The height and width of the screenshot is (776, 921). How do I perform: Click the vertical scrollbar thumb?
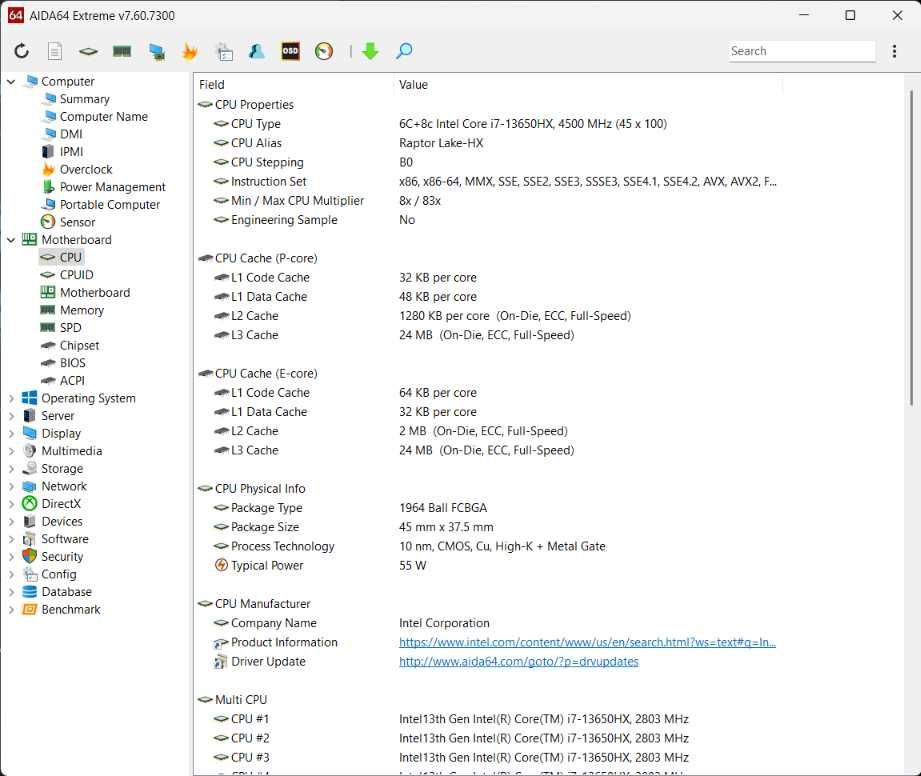point(911,248)
